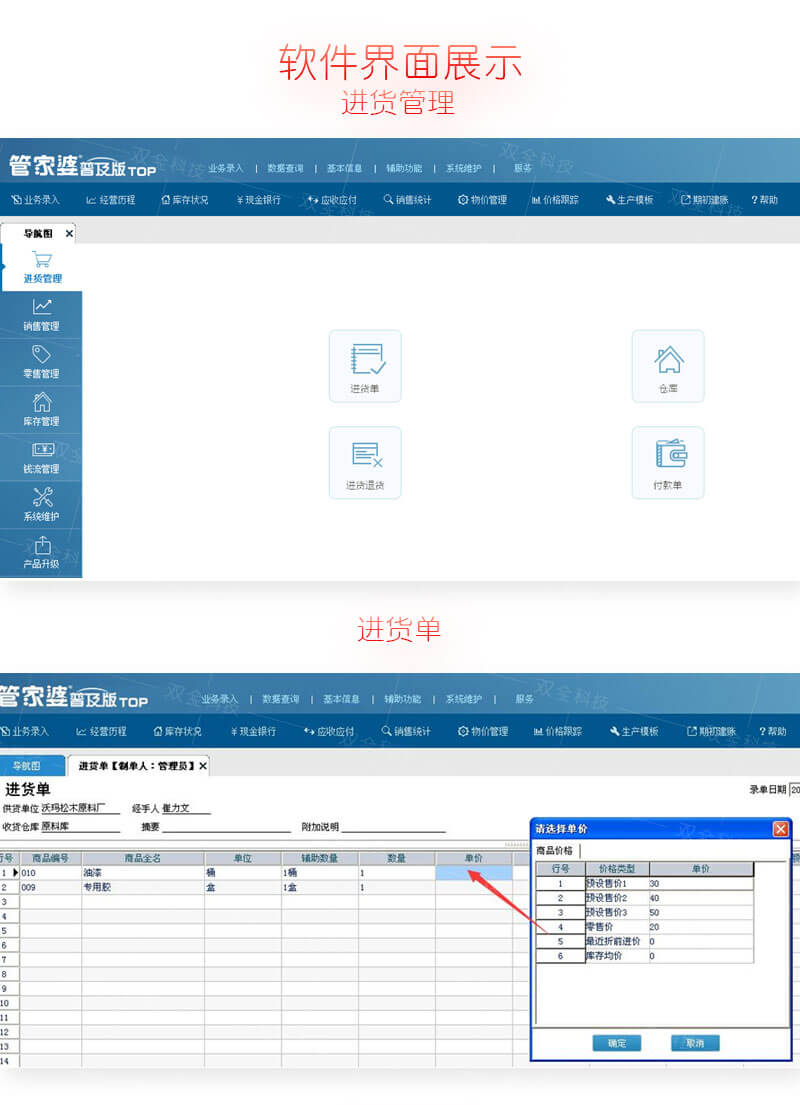
Task: Click the 附加说明 input field
Action: 393,827
